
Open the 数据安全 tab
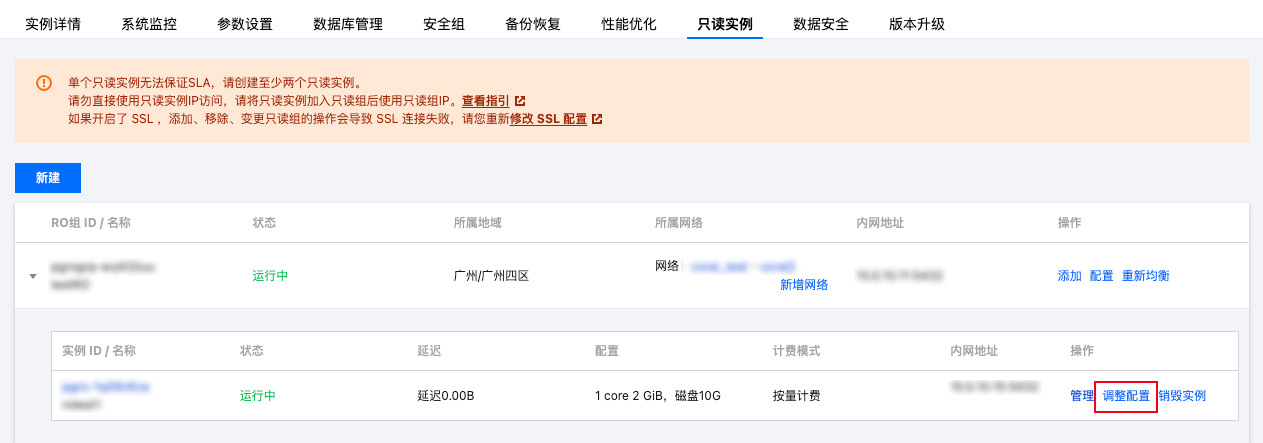click(821, 24)
